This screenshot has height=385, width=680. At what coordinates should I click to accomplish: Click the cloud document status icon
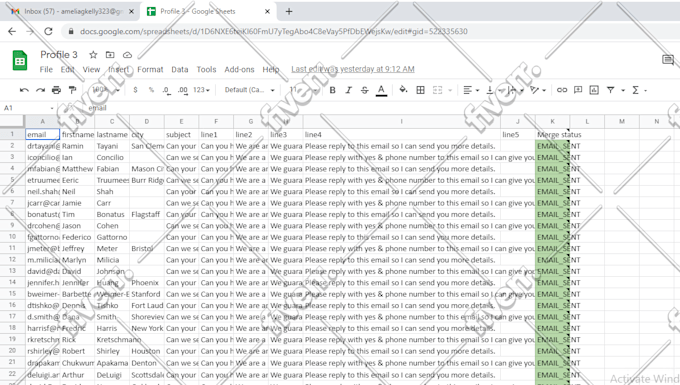click(x=127, y=55)
